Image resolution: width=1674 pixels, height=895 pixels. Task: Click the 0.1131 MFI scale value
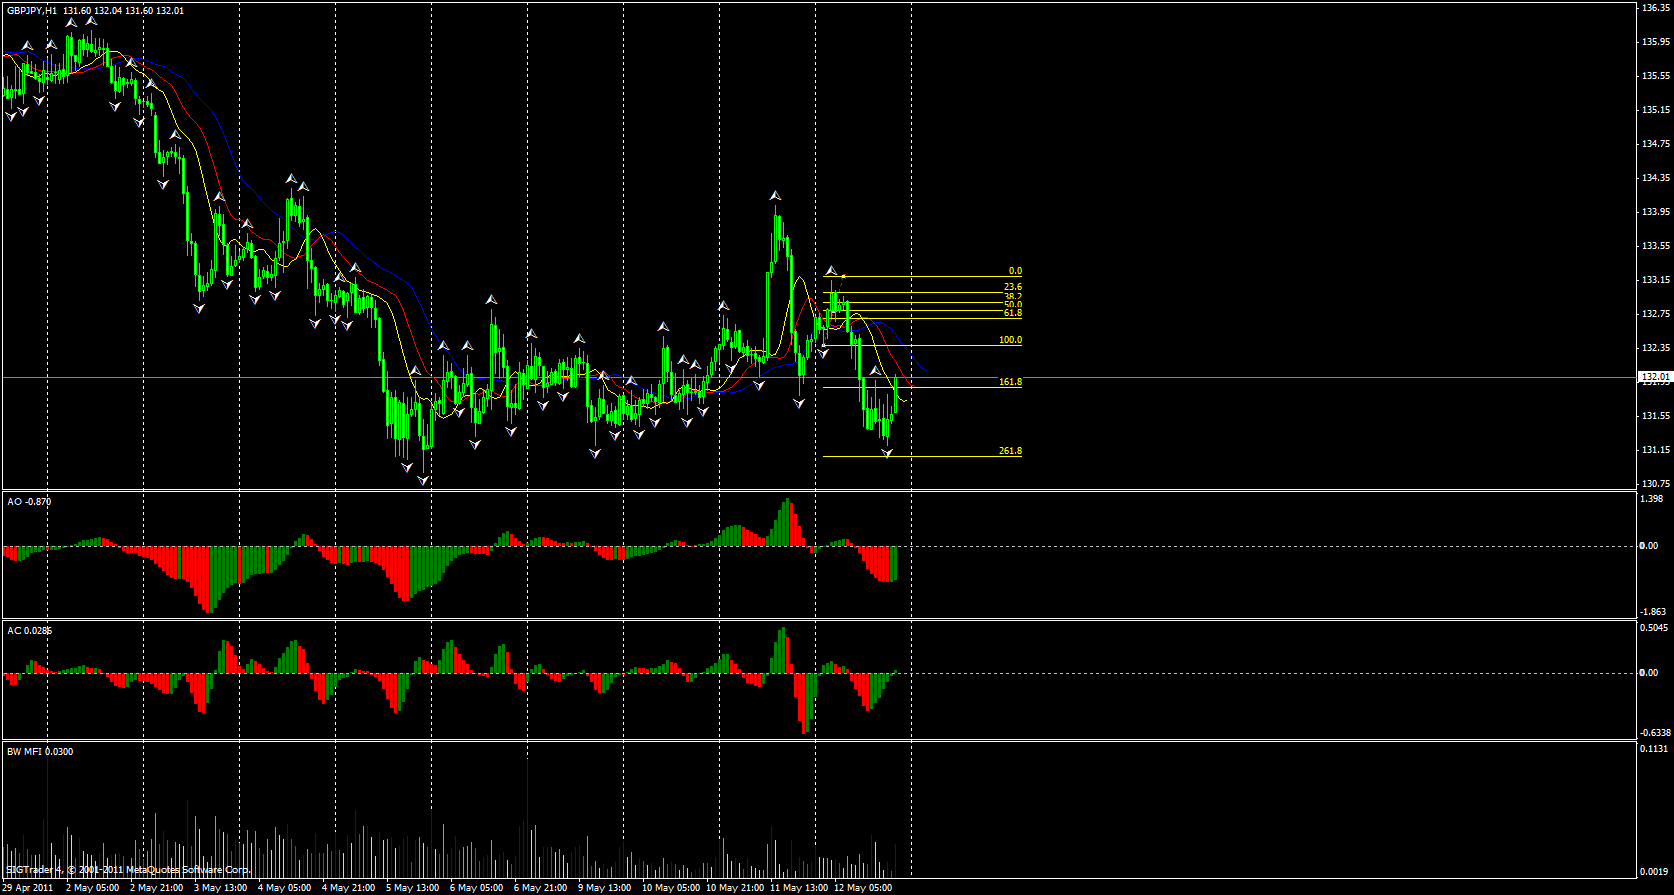(x=1655, y=749)
